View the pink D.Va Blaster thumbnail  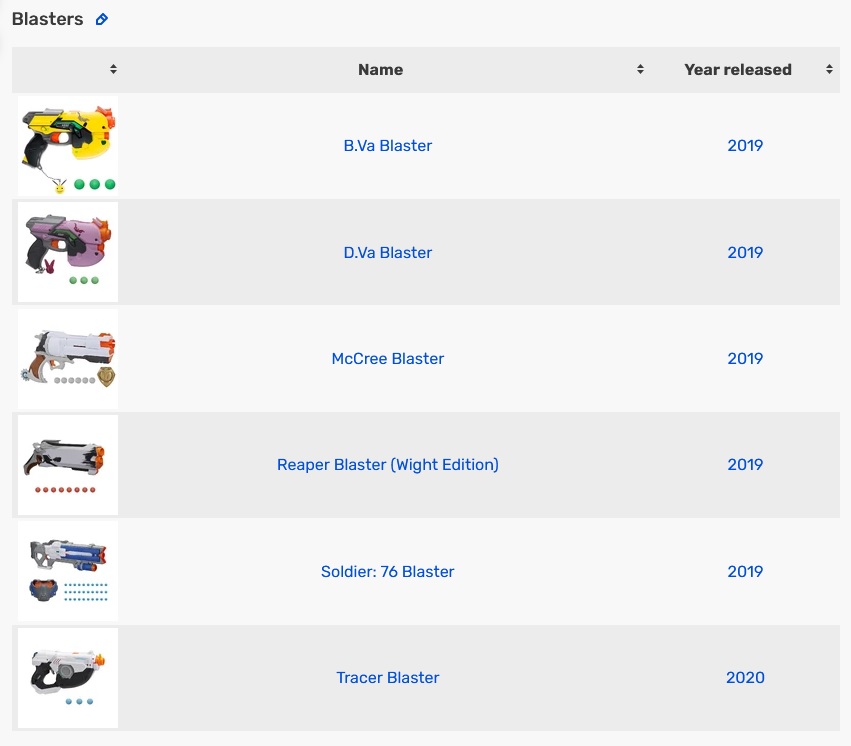coord(68,252)
